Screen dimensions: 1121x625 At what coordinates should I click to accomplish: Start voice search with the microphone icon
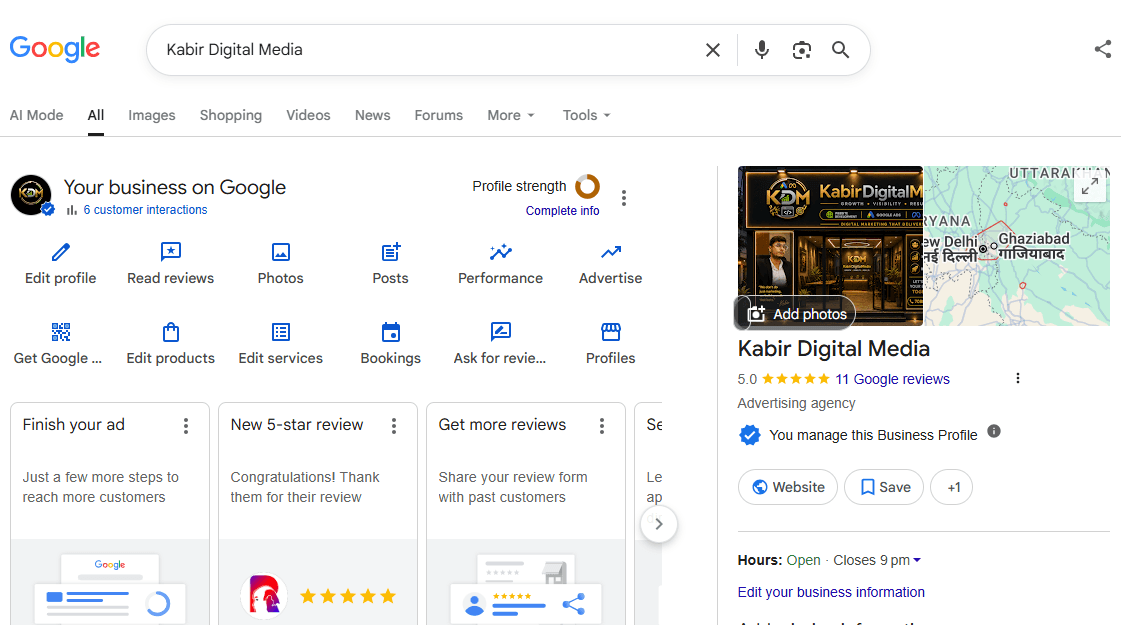[x=762, y=50]
